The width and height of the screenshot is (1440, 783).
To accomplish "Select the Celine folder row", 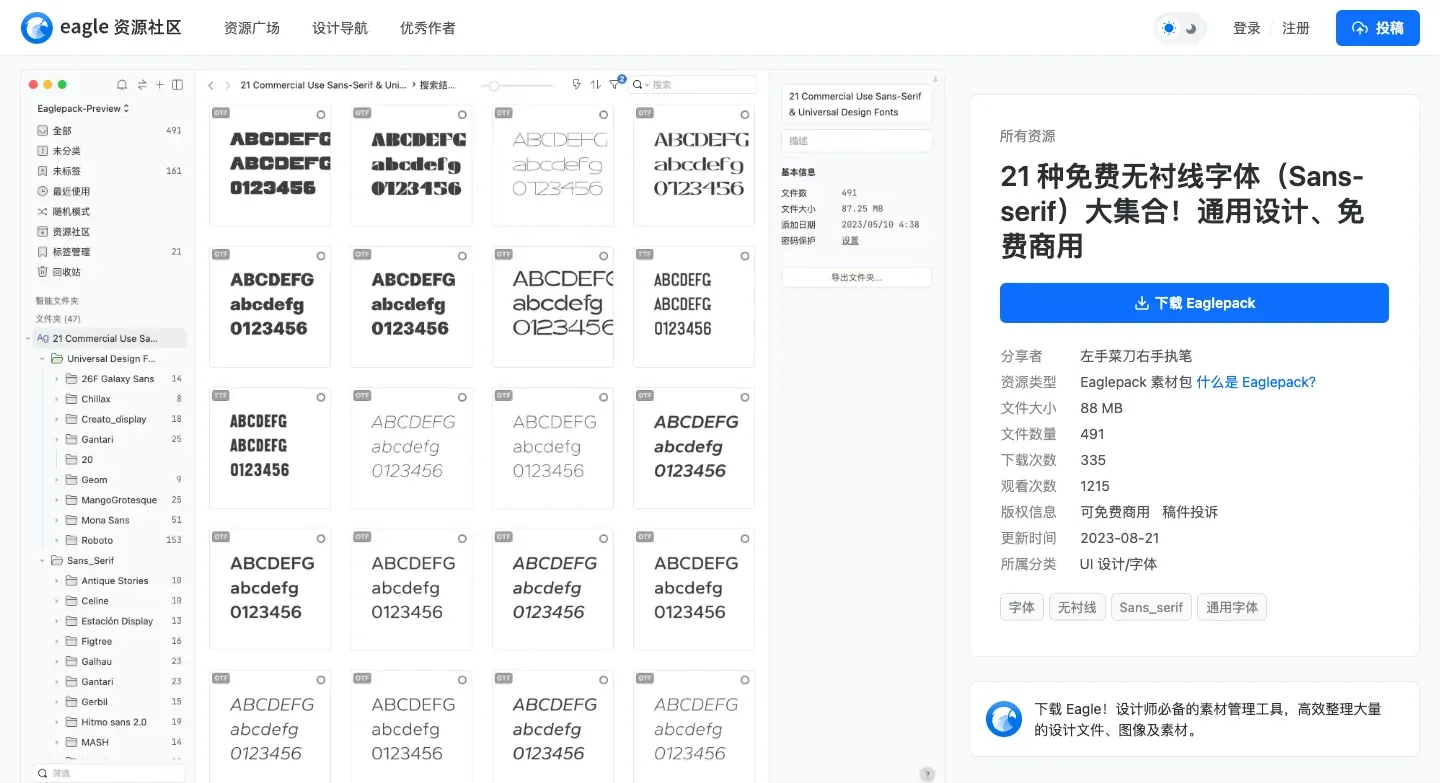I will [118, 601].
